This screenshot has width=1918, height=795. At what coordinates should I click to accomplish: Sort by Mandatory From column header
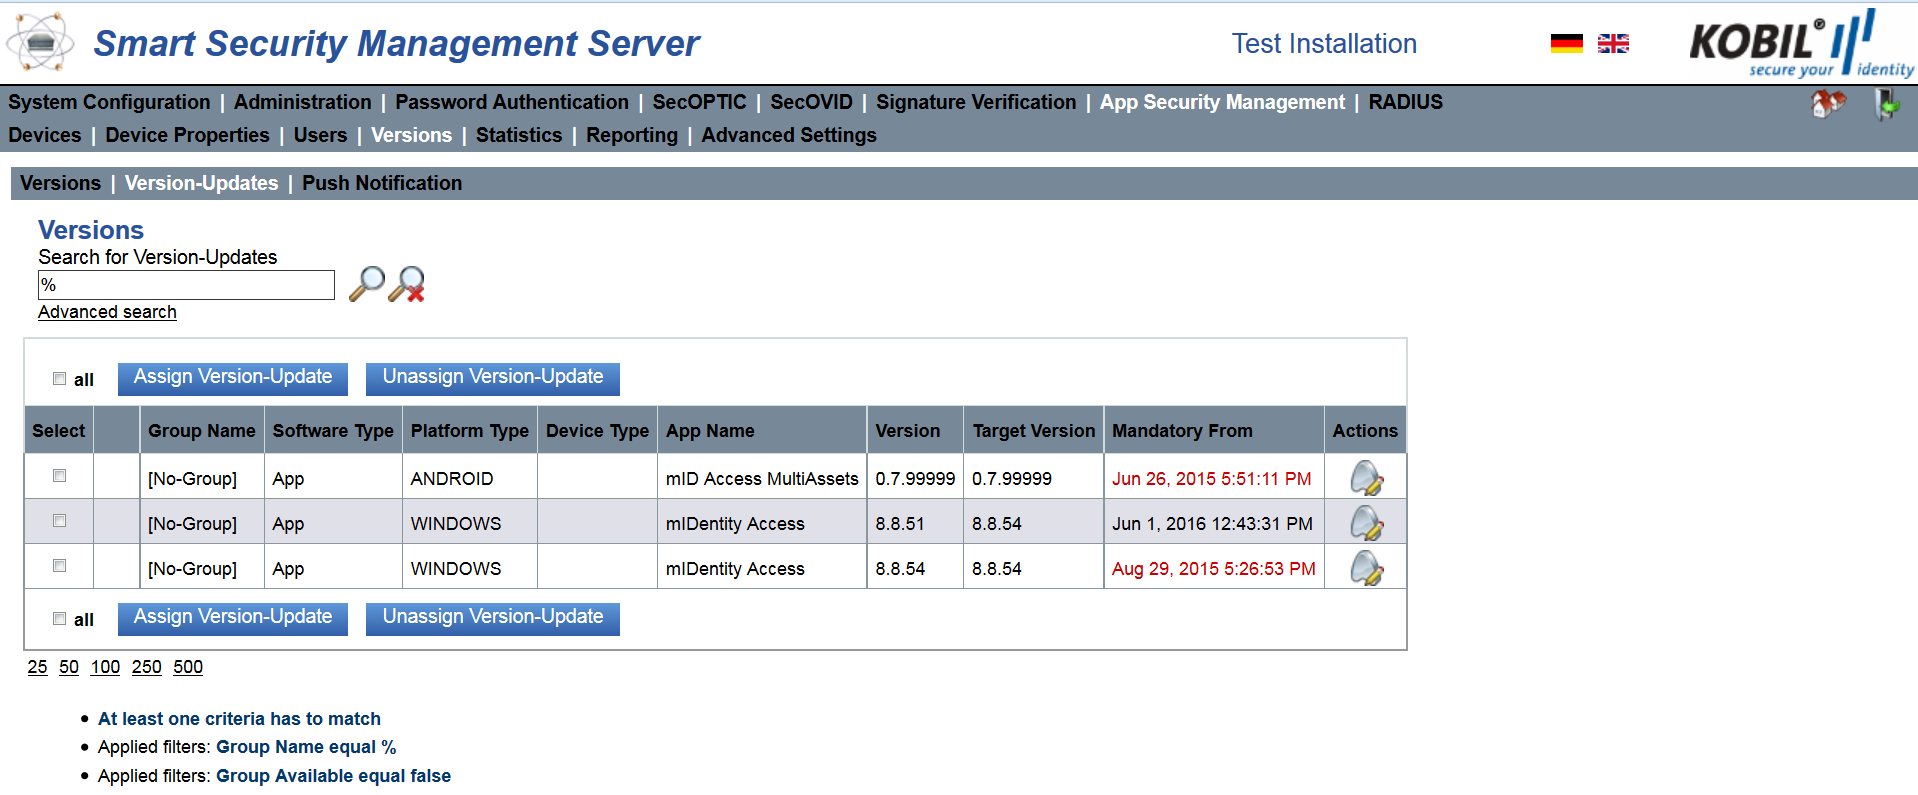[x=1182, y=431]
